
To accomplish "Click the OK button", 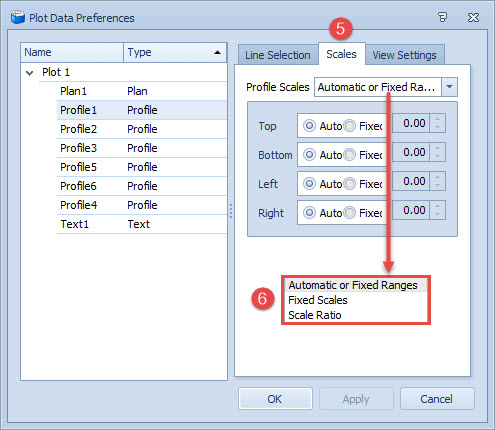I will (275, 399).
